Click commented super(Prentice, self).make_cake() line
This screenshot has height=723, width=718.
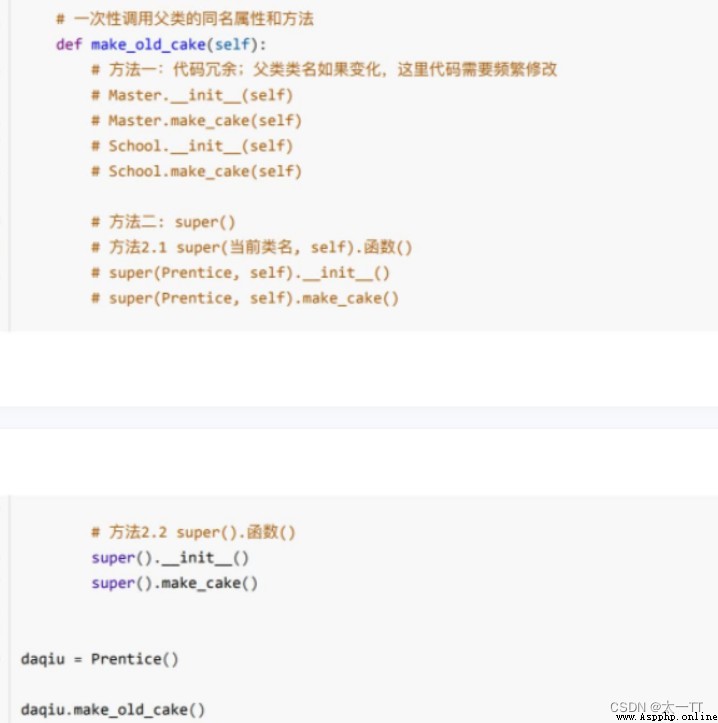click(x=245, y=298)
